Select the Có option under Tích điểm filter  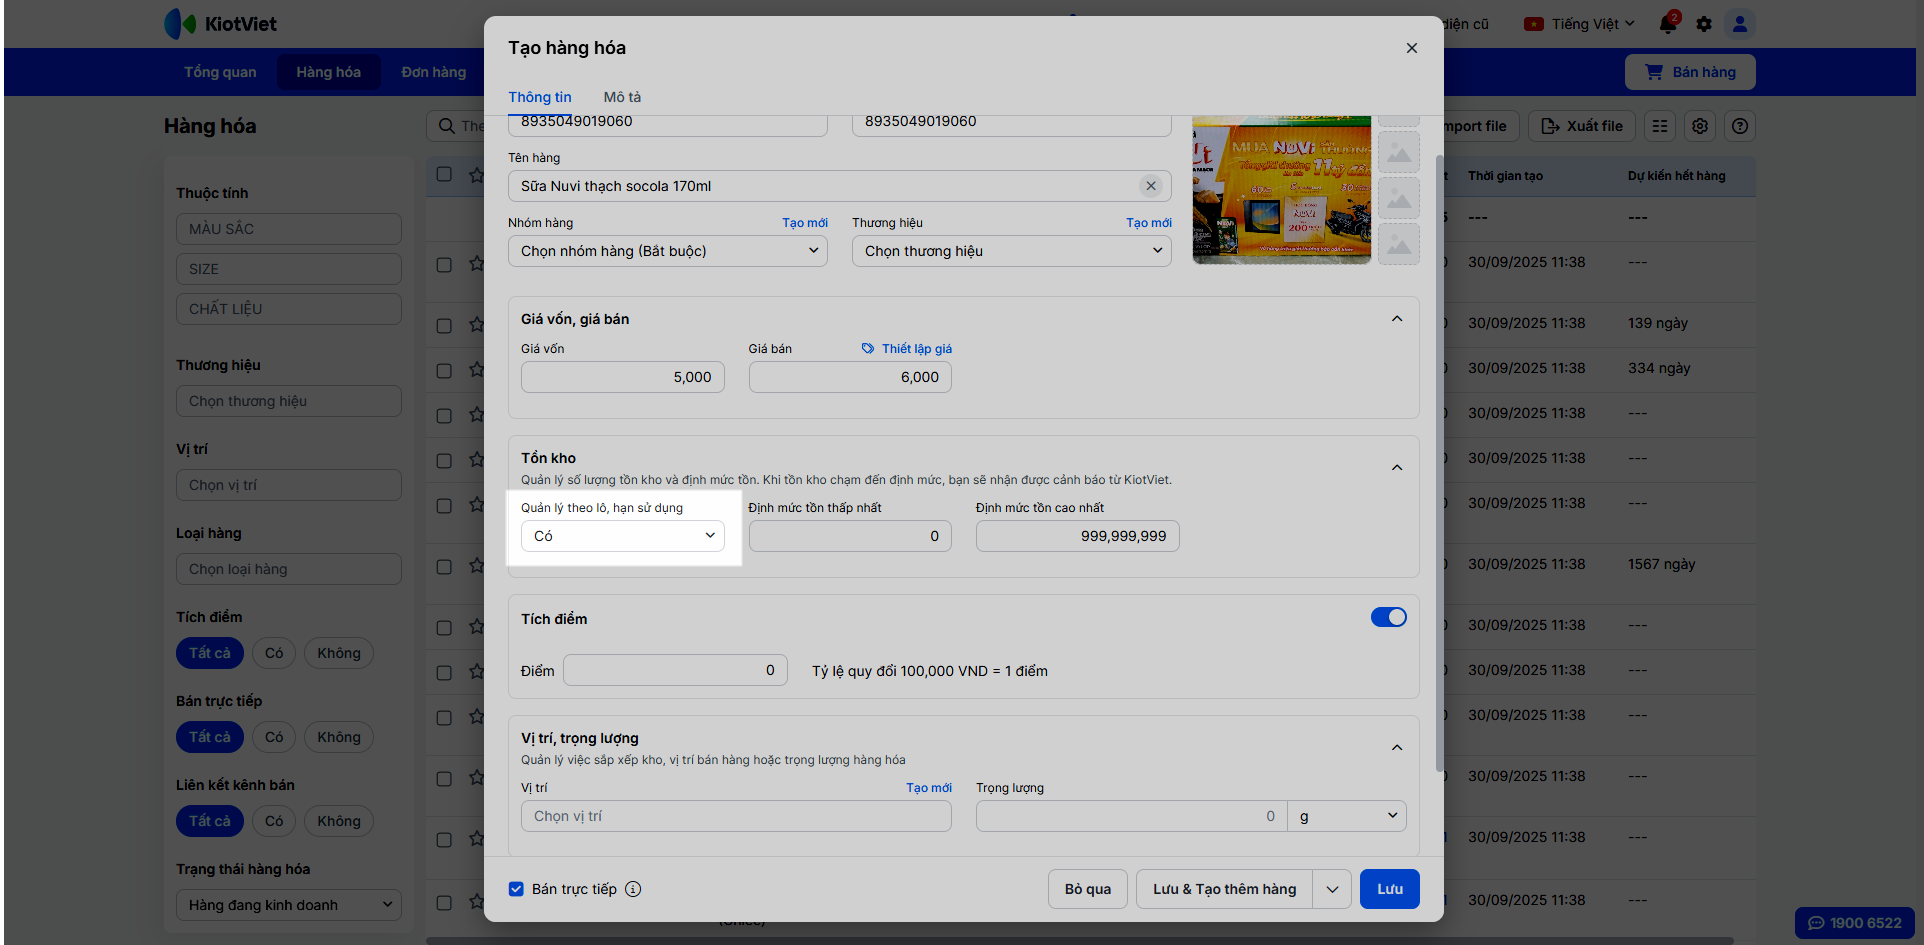click(274, 653)
